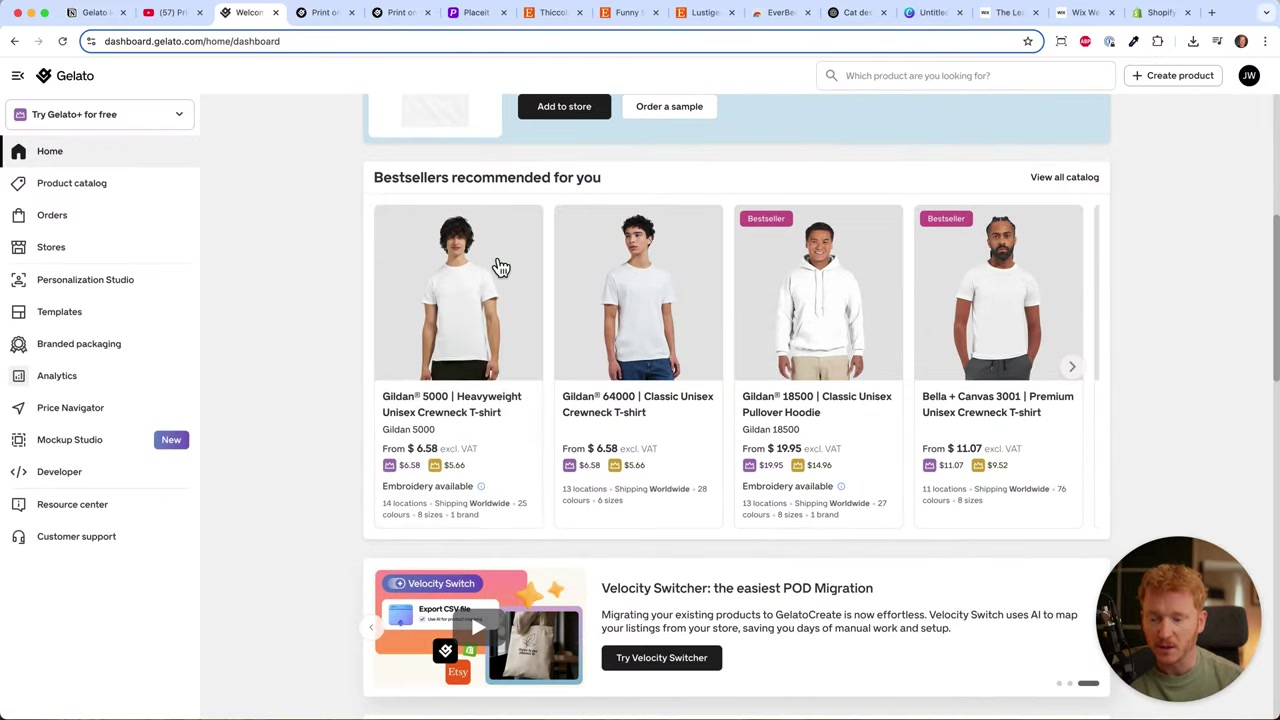Screen dimensions: 1280x720
Task: Click the Analytics chart icon
Action: [x=18, y=376]
